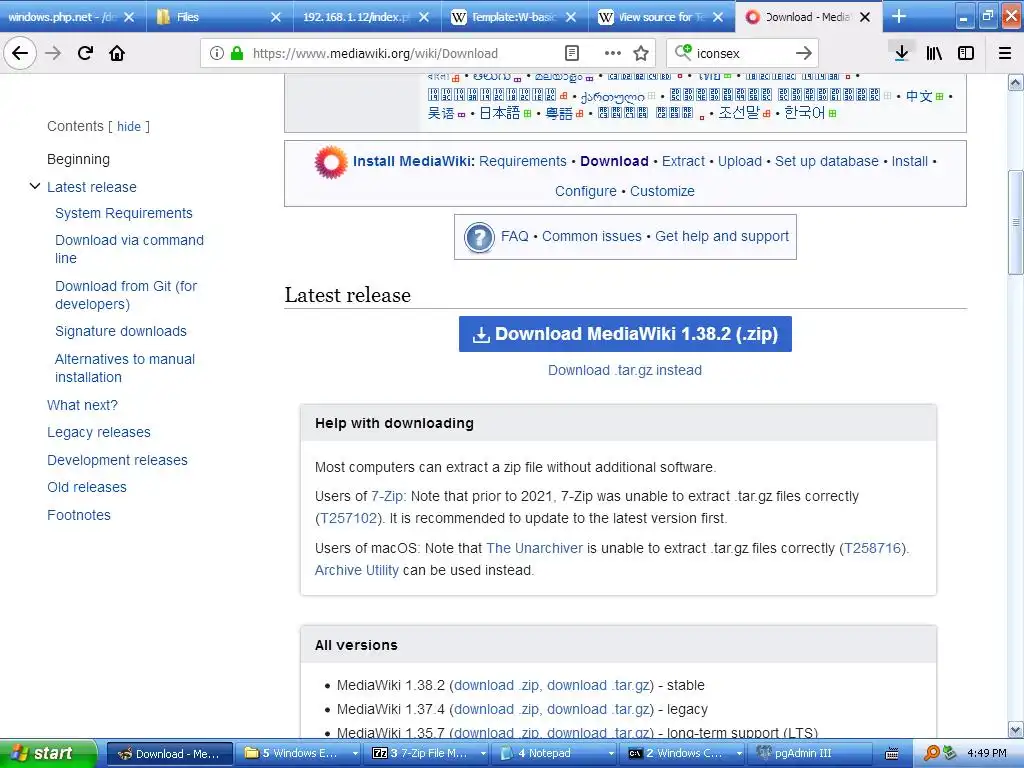
Task: Reload the current page
Action: [x=85, y=53]
